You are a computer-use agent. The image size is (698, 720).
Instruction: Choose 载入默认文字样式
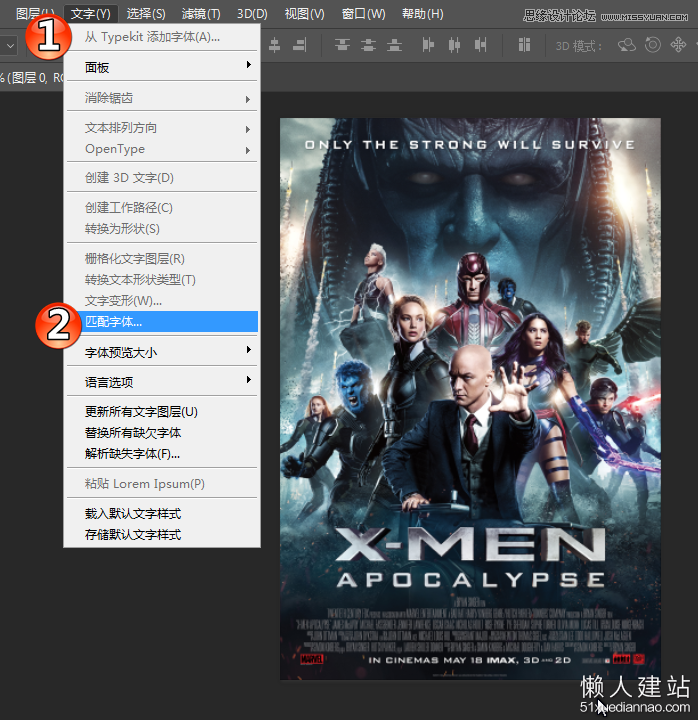click(x=162, y=514)
